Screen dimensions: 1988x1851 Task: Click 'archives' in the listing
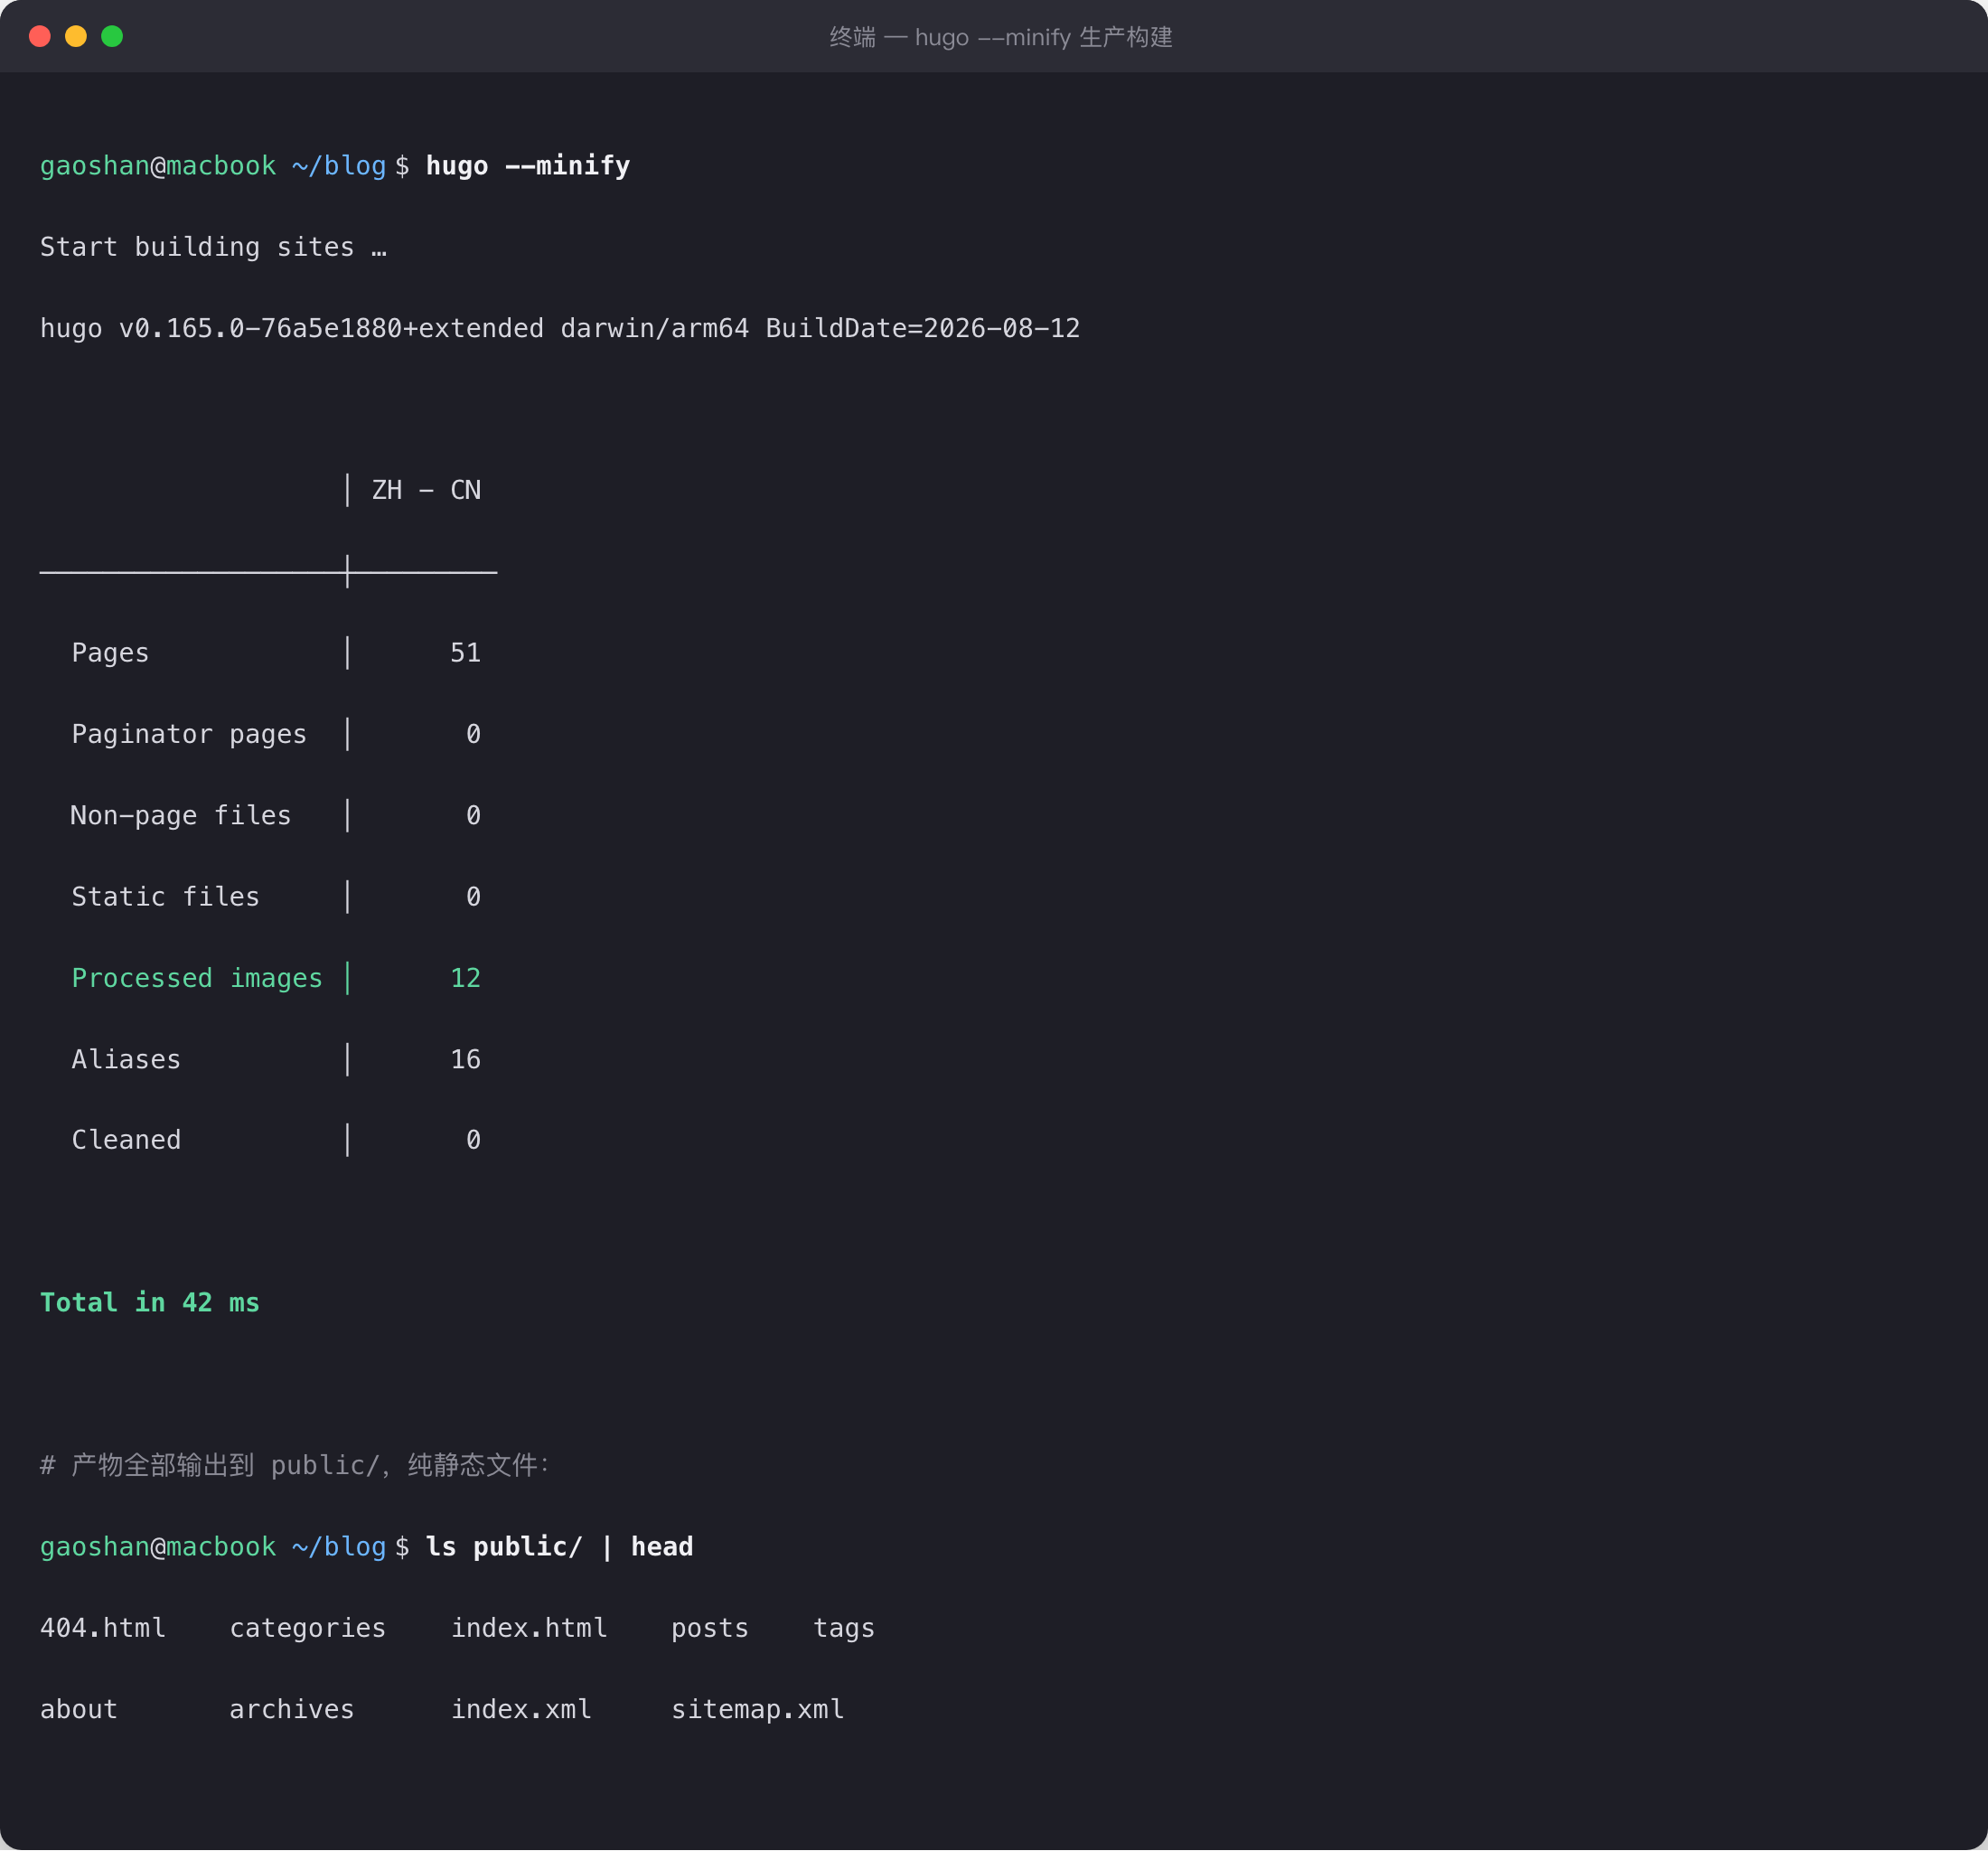(x=292, y=1710)
